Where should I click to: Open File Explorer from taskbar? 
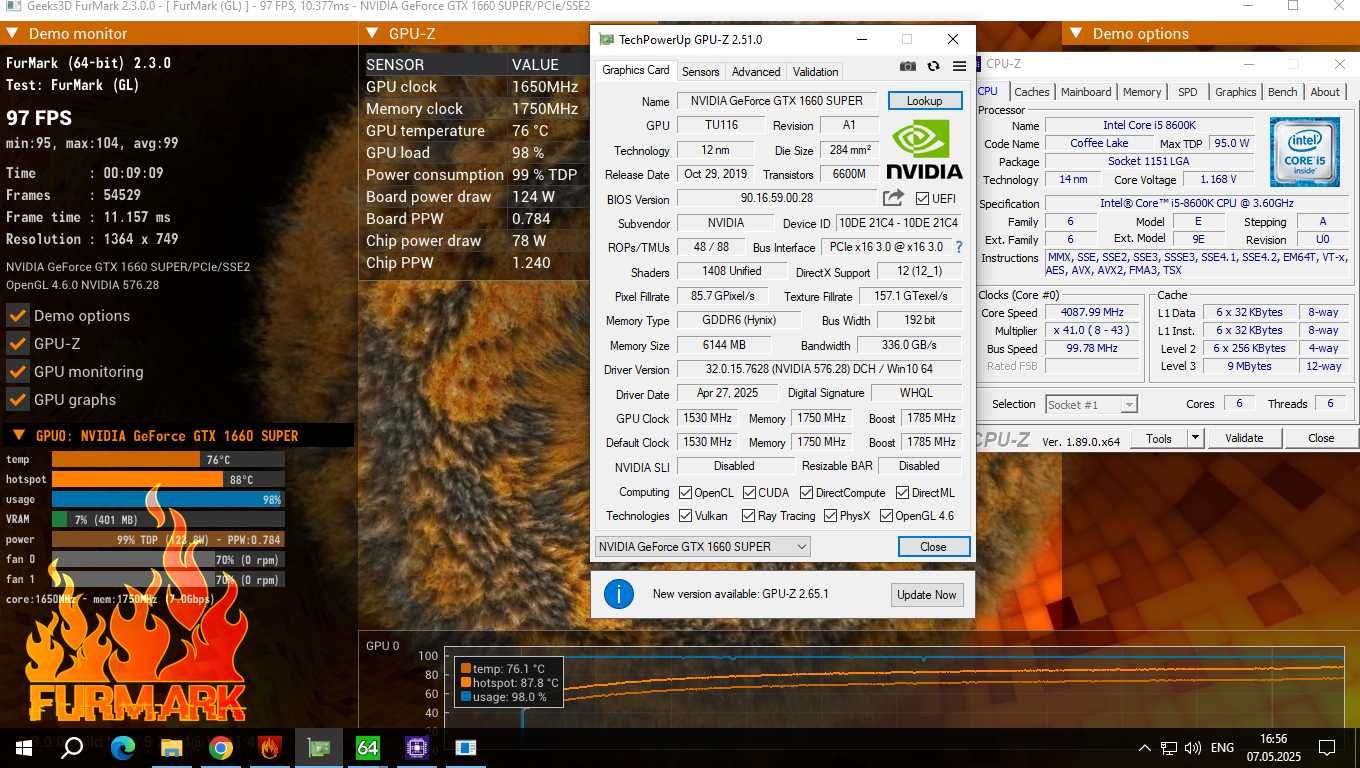click(x=171, y=748)
